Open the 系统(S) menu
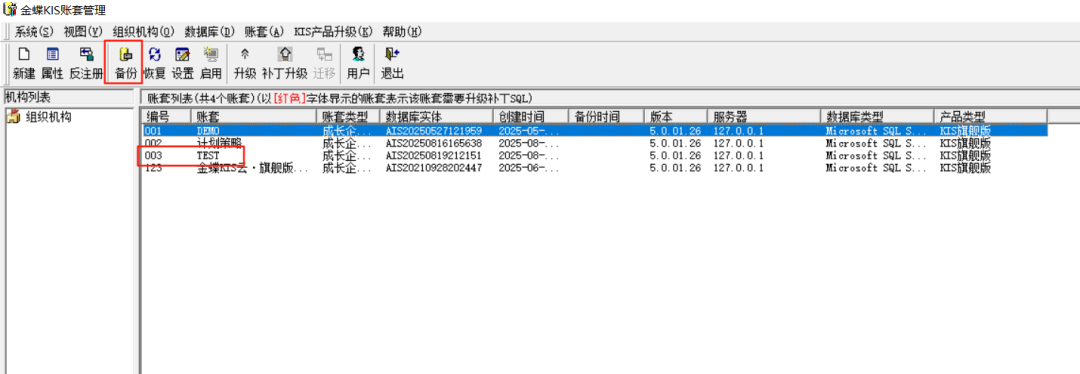The image size is (1080, 374). coord(34,32)
